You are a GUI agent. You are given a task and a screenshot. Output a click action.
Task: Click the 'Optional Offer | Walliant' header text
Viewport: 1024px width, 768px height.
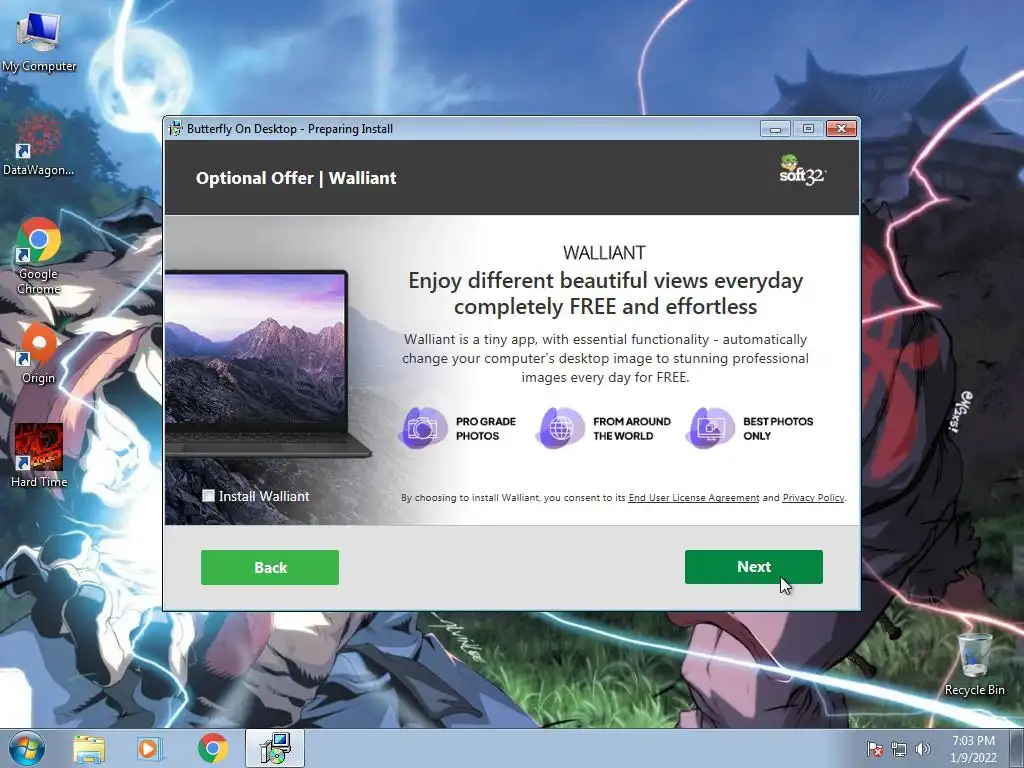coord(296,178)
